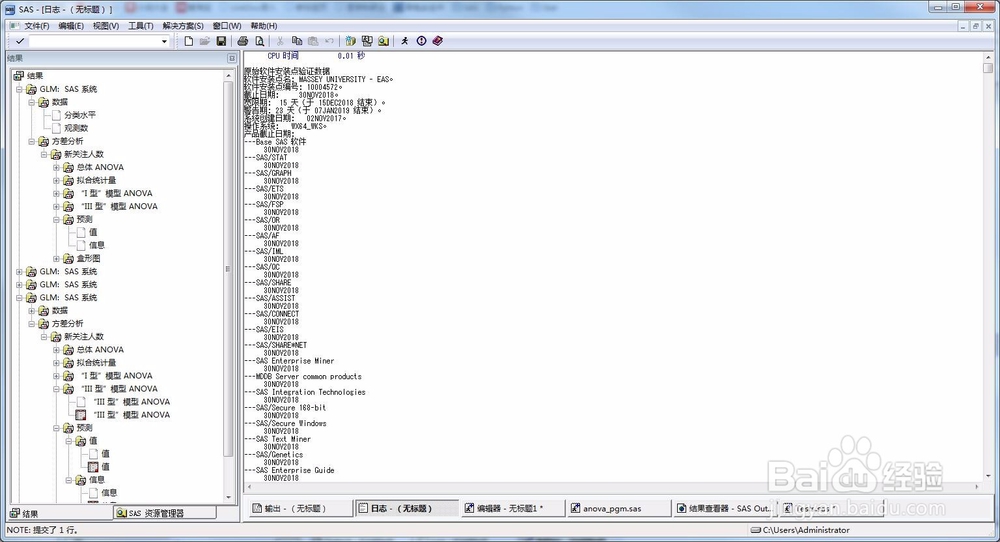
Task: Click the ---SAS/STAT line in the log
Action: [x=266, y=157]
